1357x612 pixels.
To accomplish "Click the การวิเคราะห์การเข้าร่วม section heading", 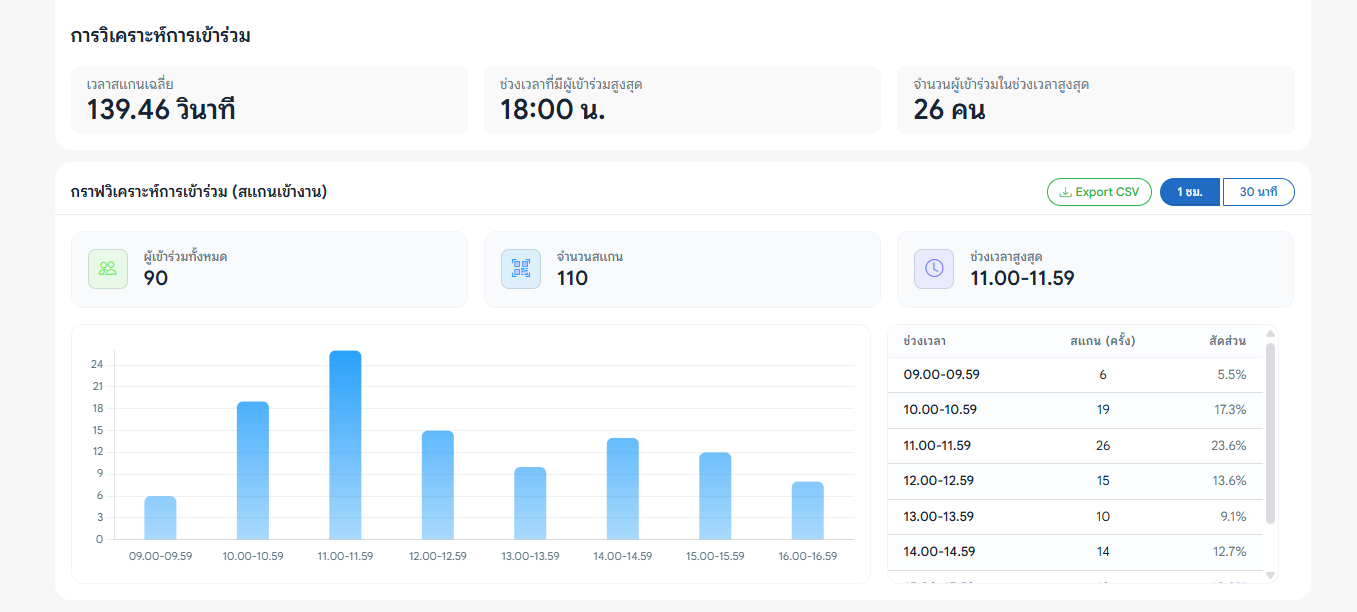I will 160,37.
